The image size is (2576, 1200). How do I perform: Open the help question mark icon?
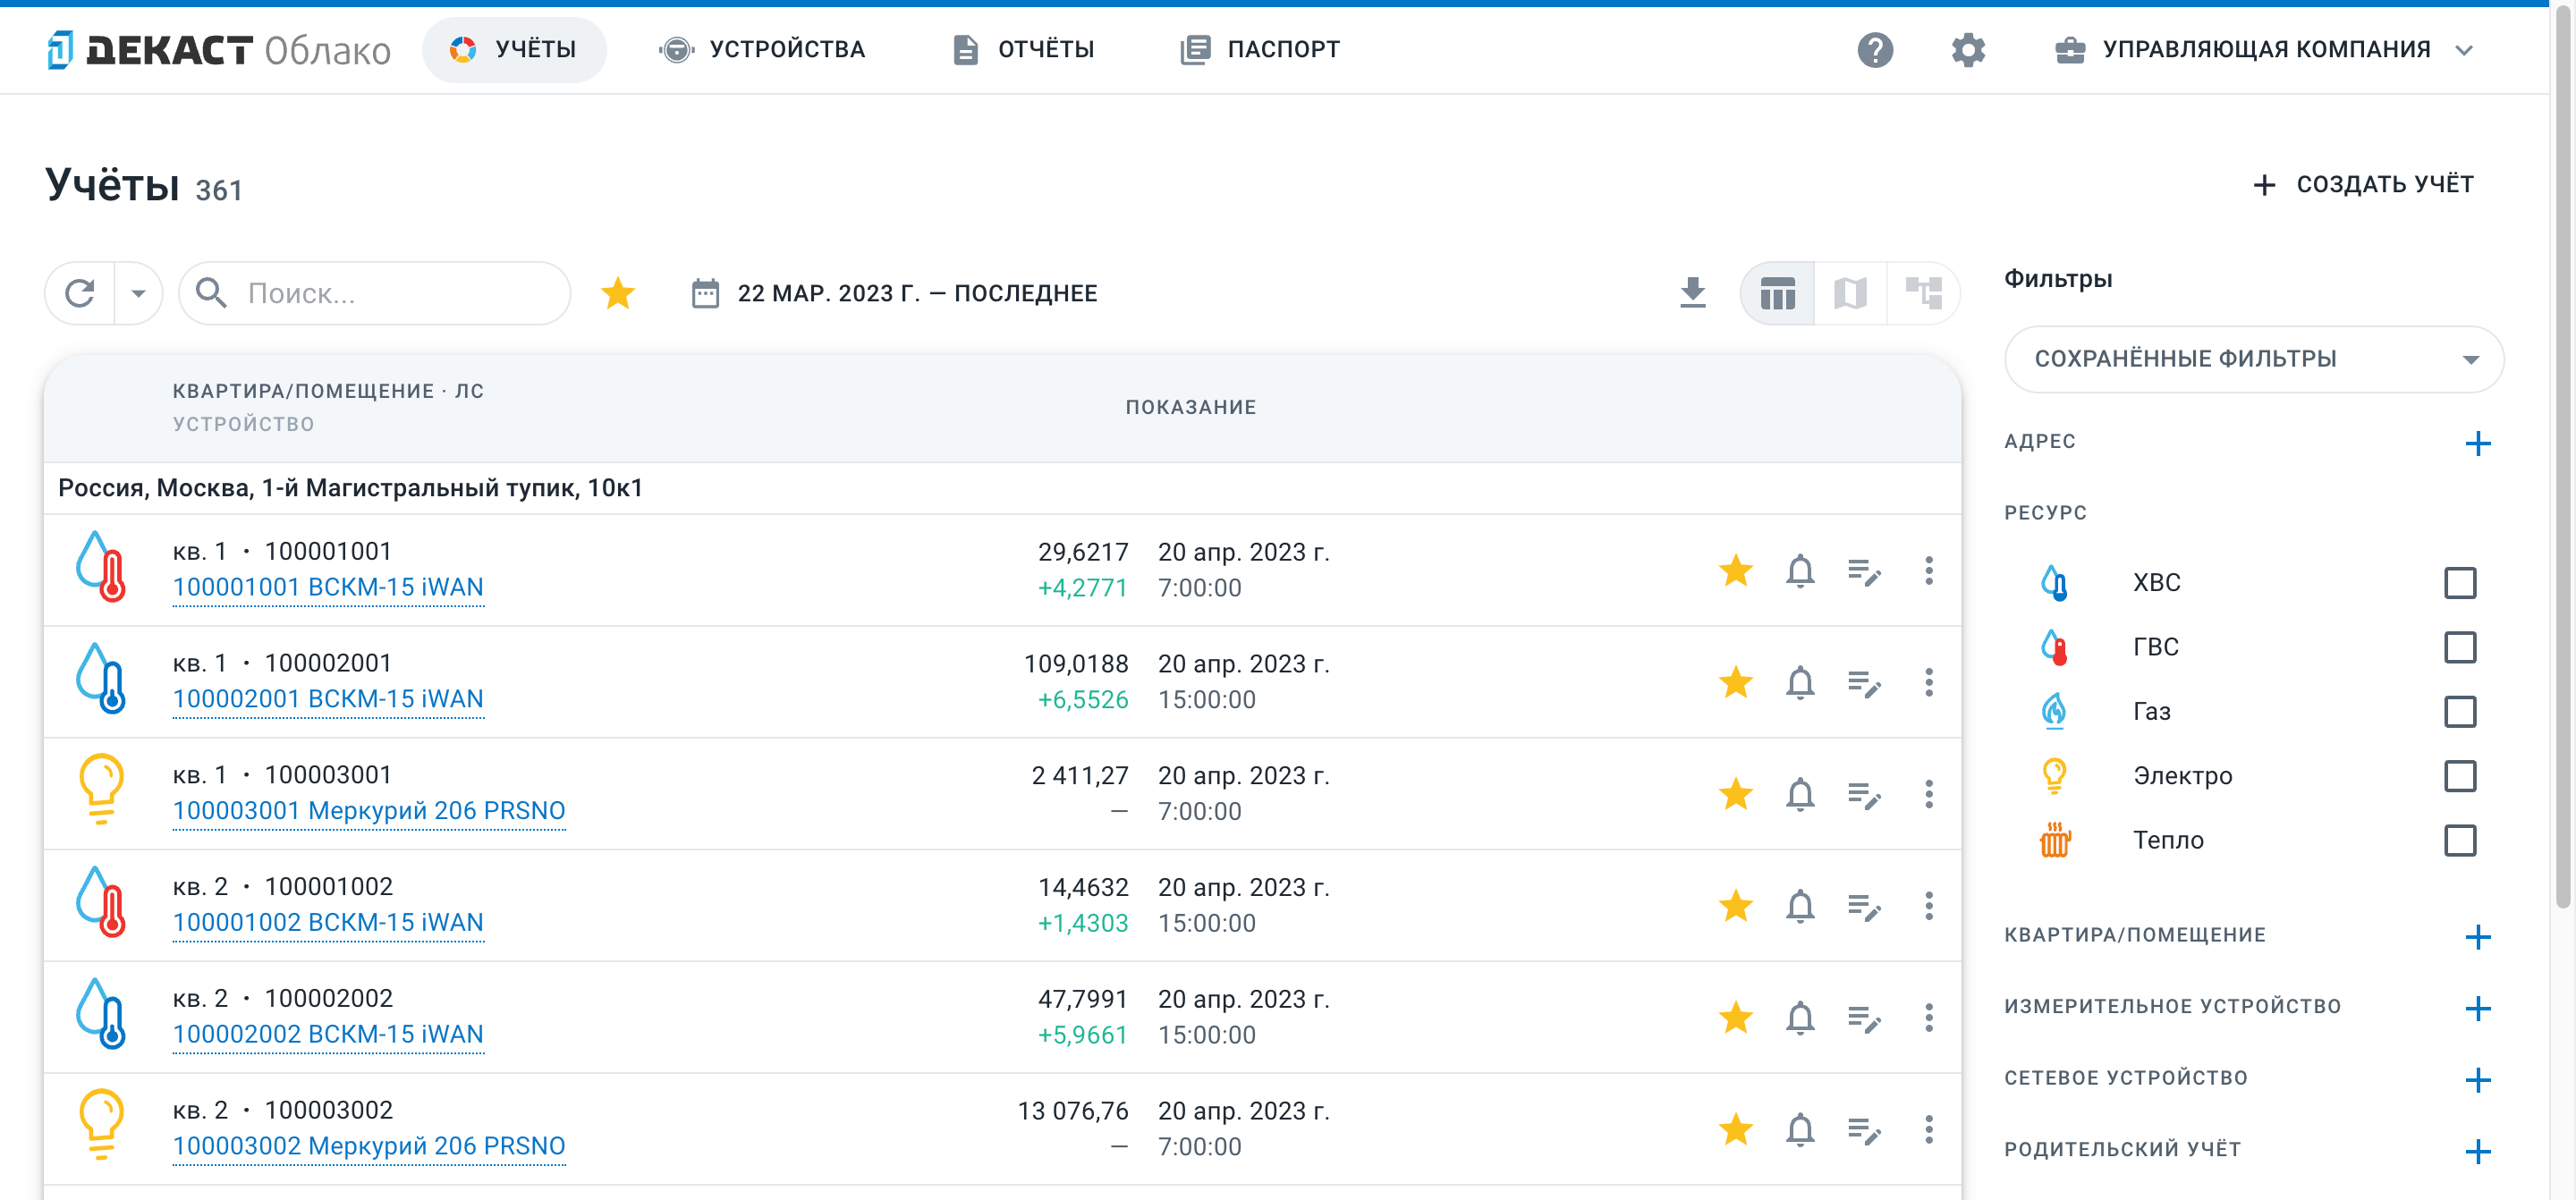1875,49
